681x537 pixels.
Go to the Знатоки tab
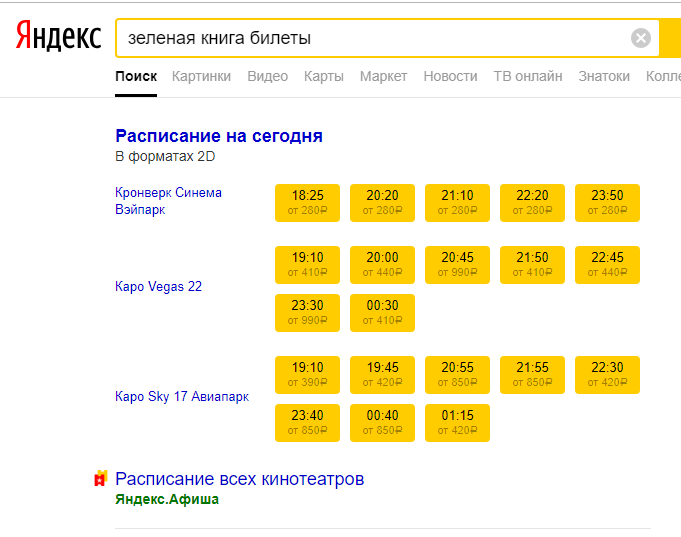[x=604, y=76]
